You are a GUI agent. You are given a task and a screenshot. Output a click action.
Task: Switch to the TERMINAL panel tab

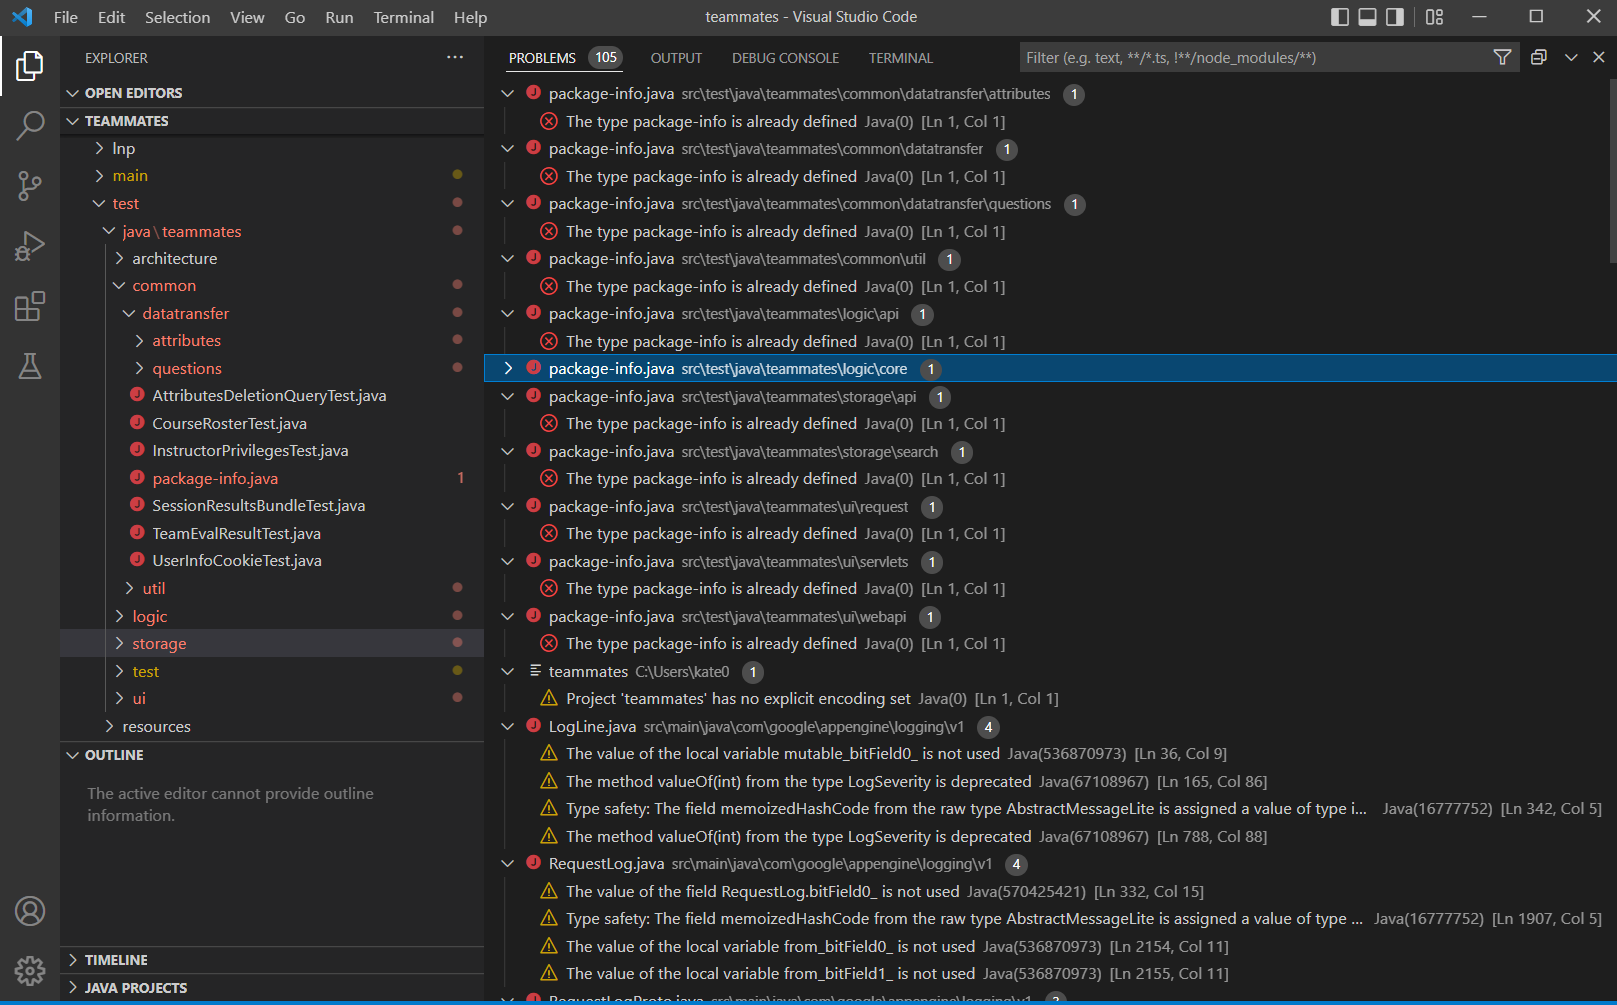pyautogui.click(x=900, y=58)
